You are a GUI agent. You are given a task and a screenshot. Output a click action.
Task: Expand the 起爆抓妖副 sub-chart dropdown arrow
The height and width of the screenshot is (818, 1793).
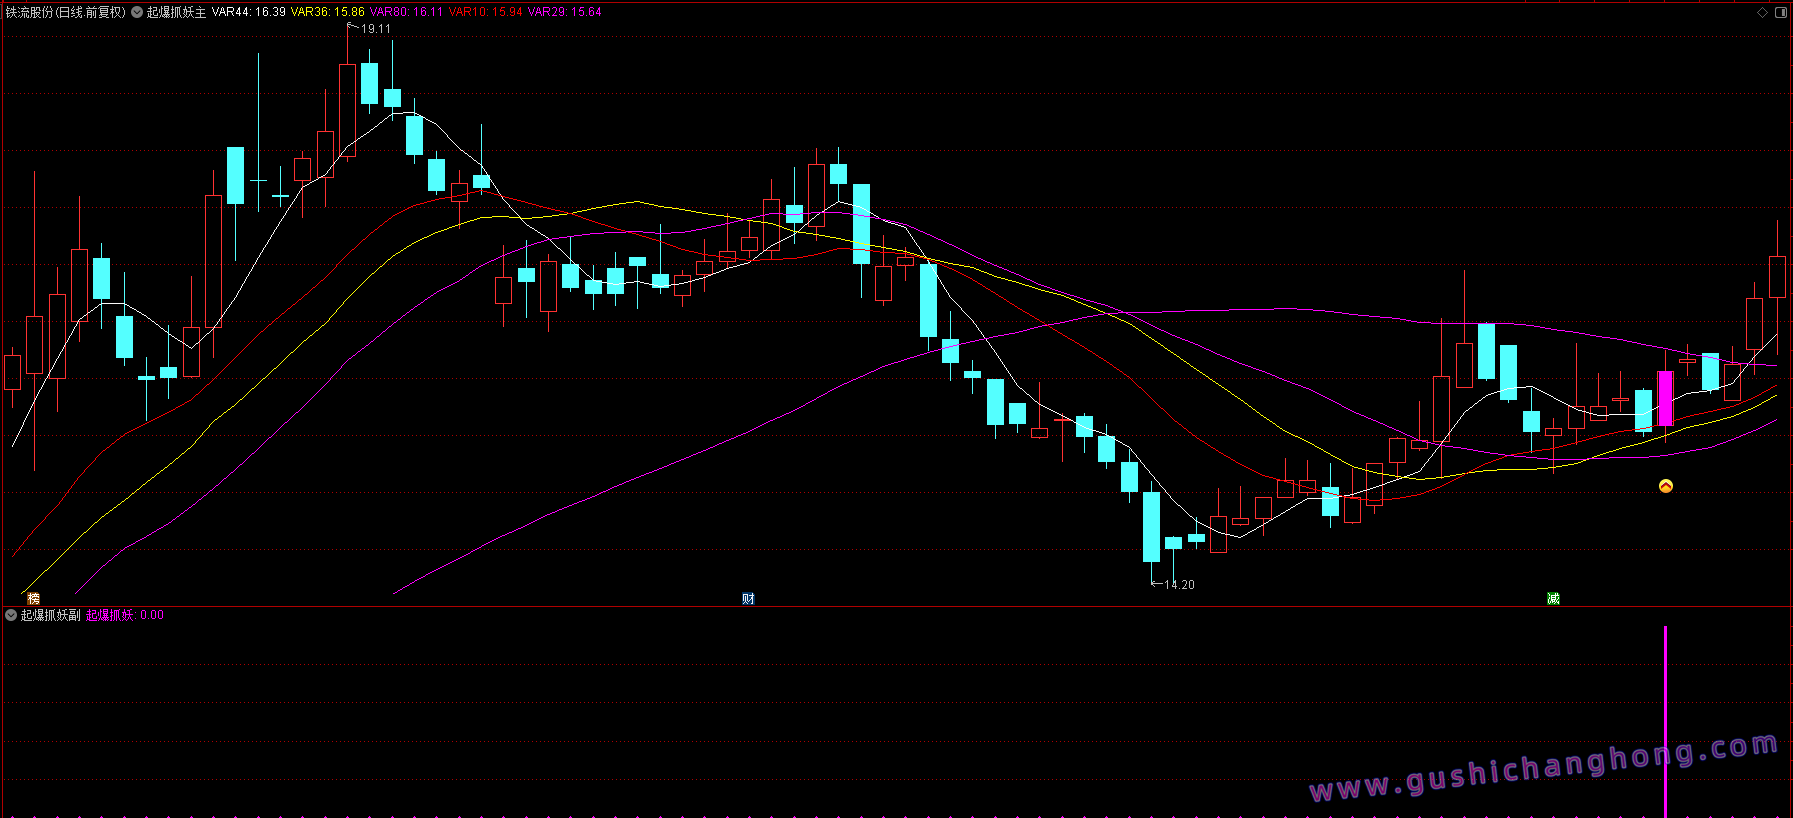coord(11,615)
